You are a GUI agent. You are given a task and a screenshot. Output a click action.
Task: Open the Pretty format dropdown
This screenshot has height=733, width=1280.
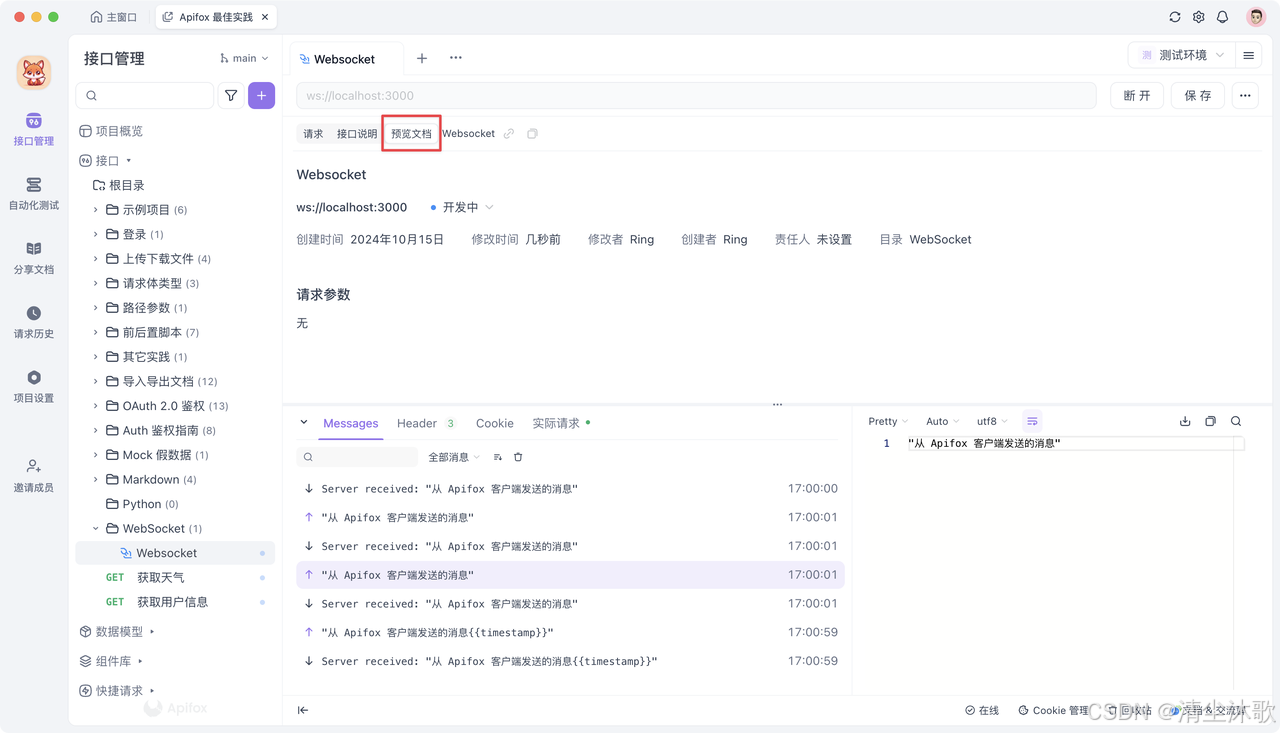tap(888, 421)
